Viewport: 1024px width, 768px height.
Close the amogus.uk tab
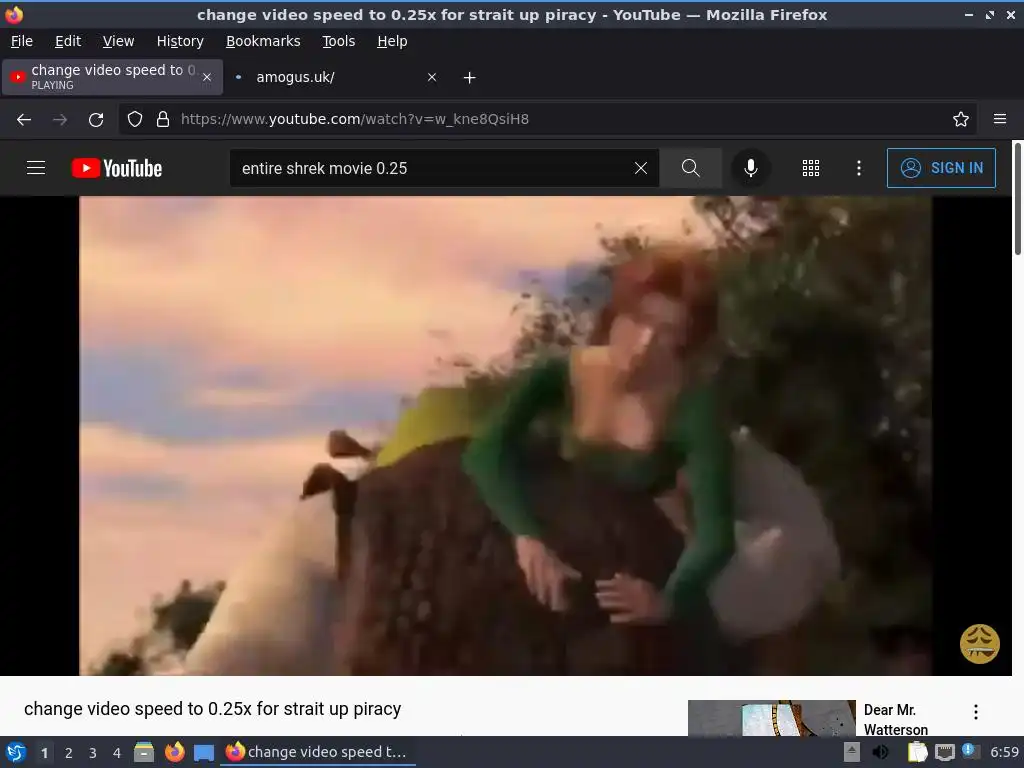point(432,77)
